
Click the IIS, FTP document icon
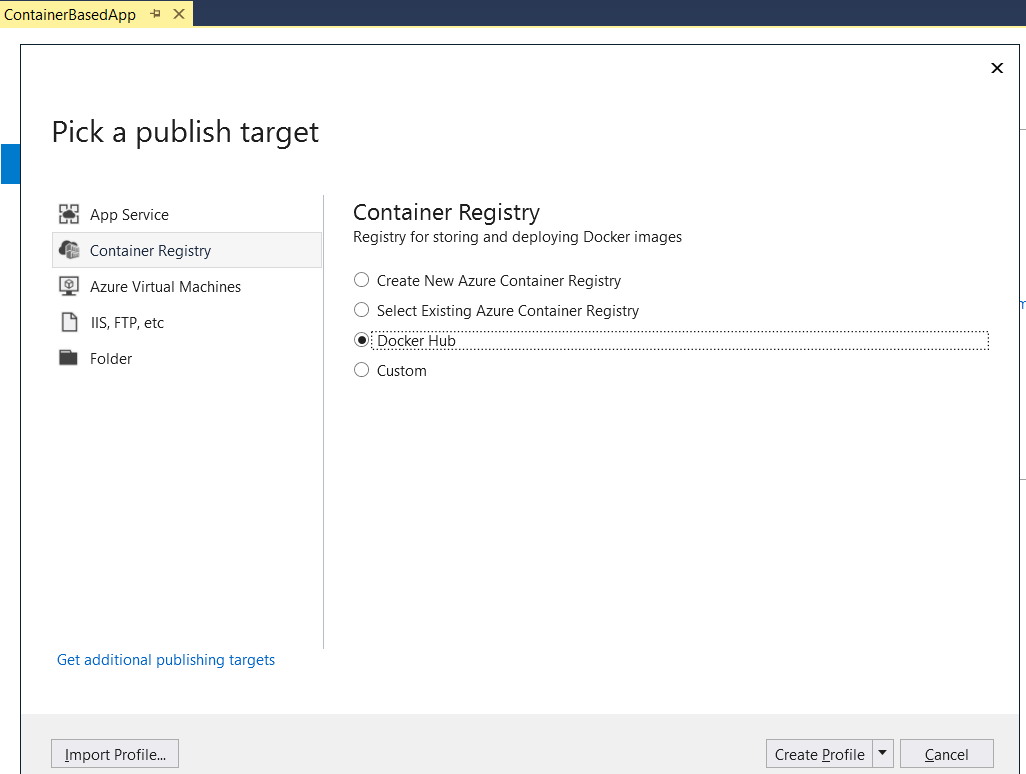coord(69,322)
